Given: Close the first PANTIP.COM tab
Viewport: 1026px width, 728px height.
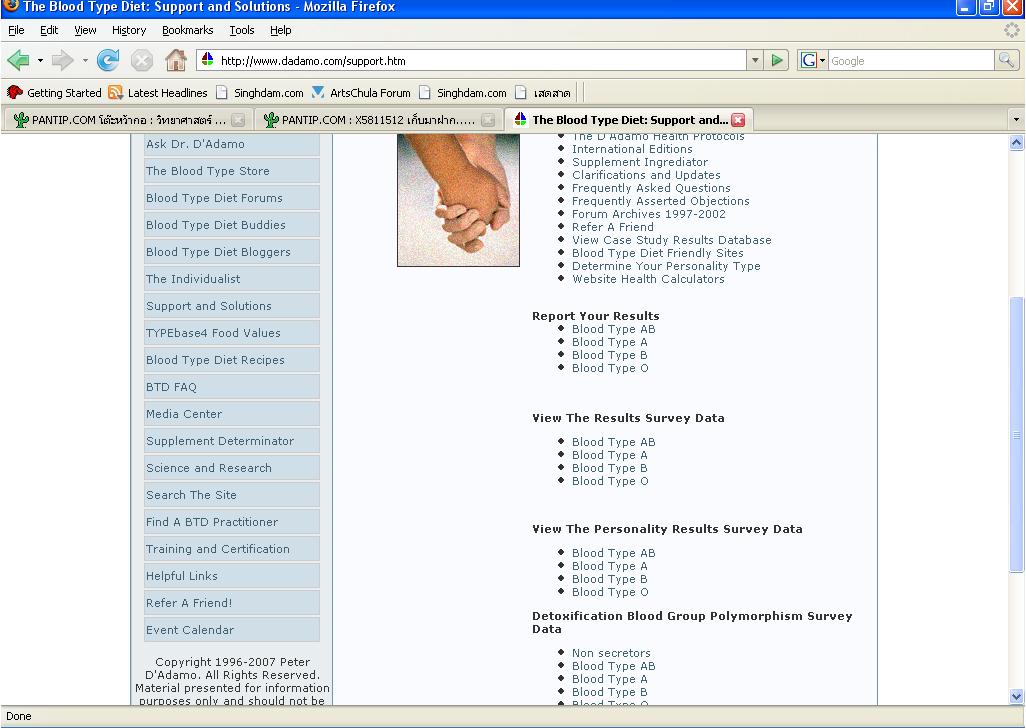Looking at the screenshot, I should pyautogui.click(x=238, y=120).
